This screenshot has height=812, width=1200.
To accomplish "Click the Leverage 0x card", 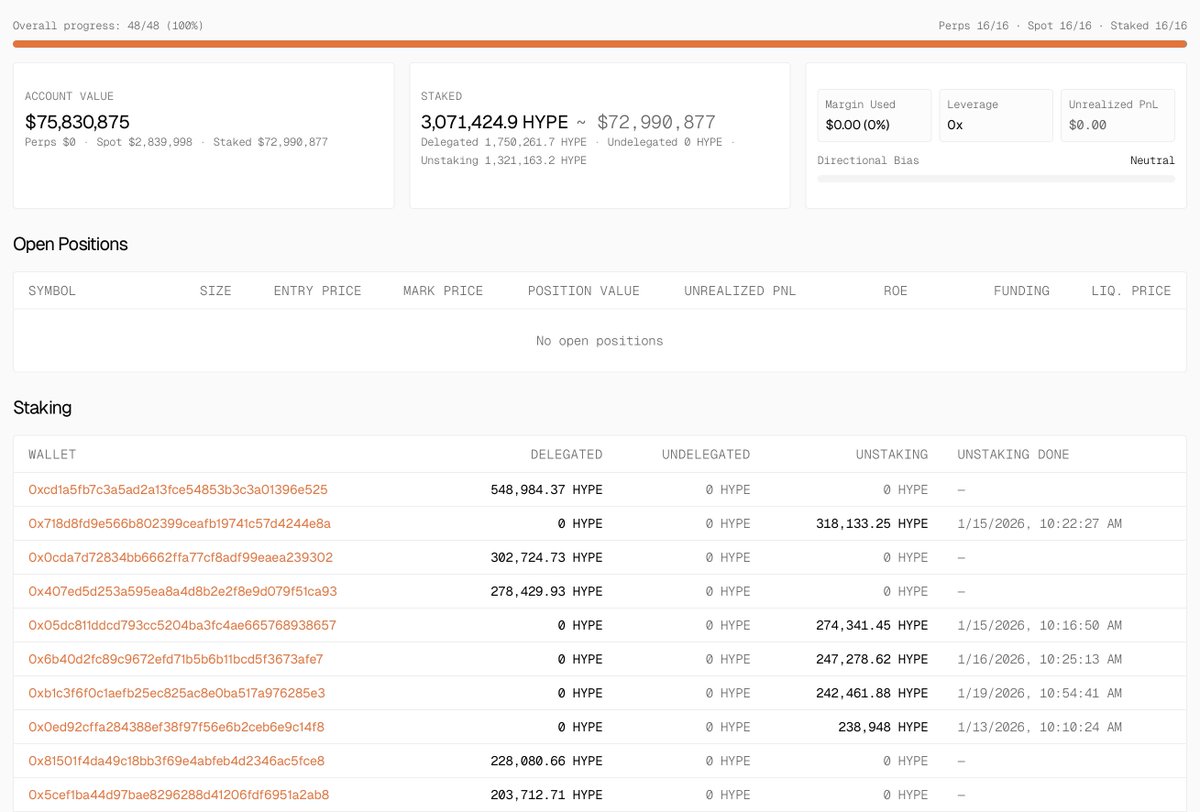I will (996, 115).
